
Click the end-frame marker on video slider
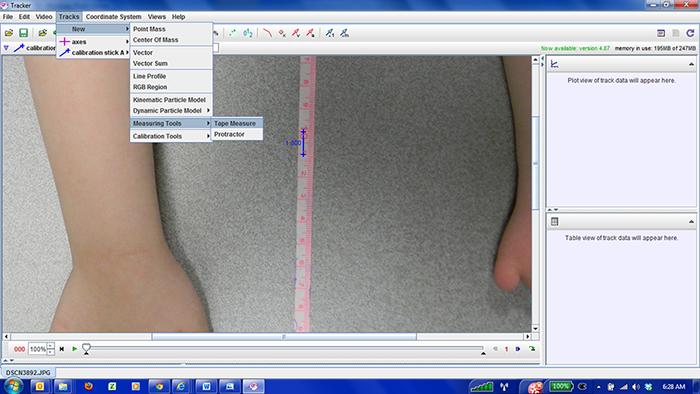[x=483, y=353]
